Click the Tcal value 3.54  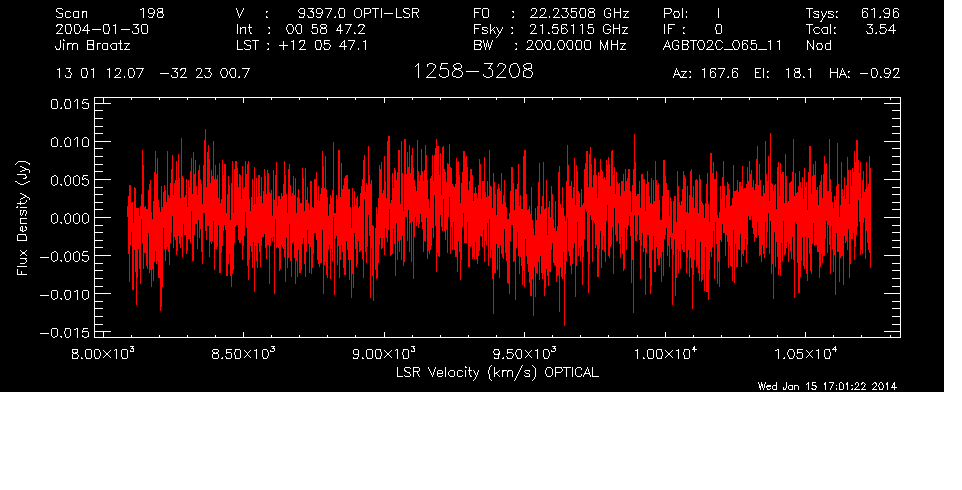881,29
